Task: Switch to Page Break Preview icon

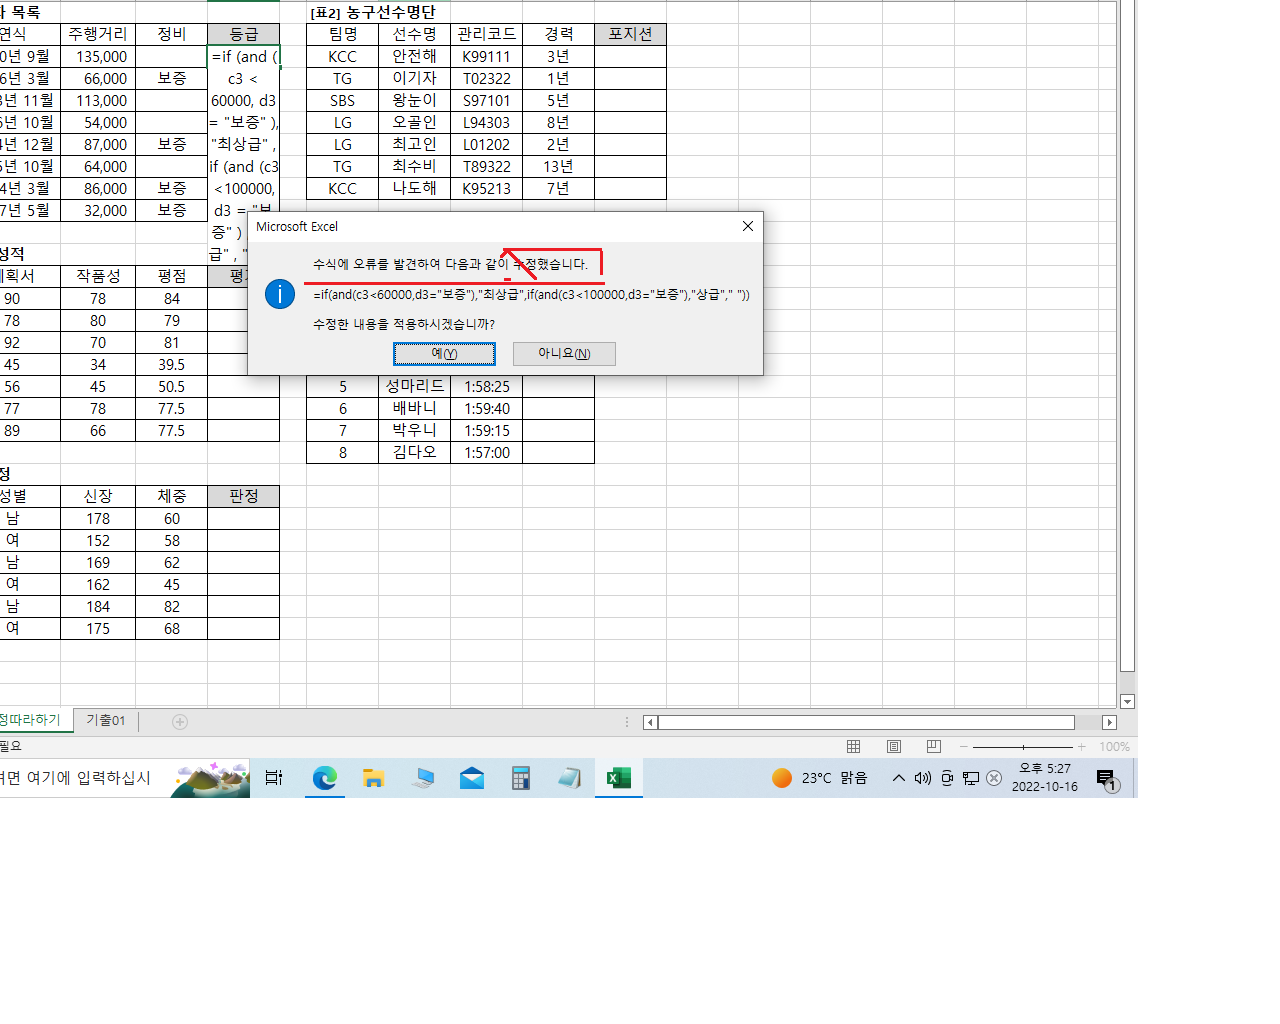Action: point(934,747)
